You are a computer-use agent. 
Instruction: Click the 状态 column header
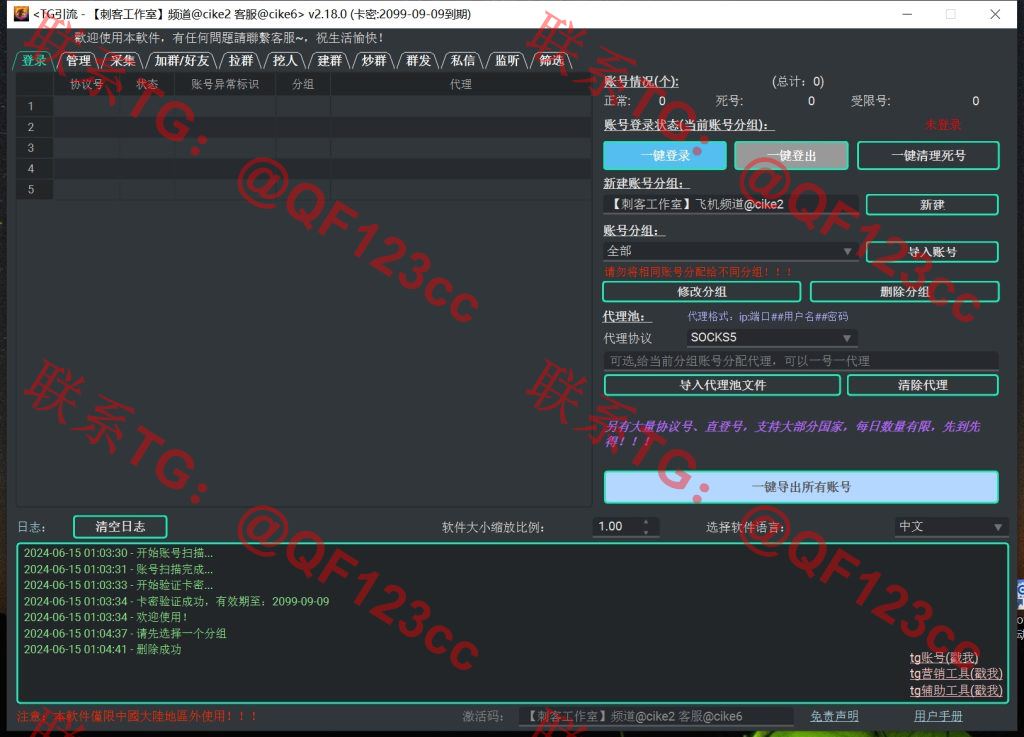click(x=147, y=84)
